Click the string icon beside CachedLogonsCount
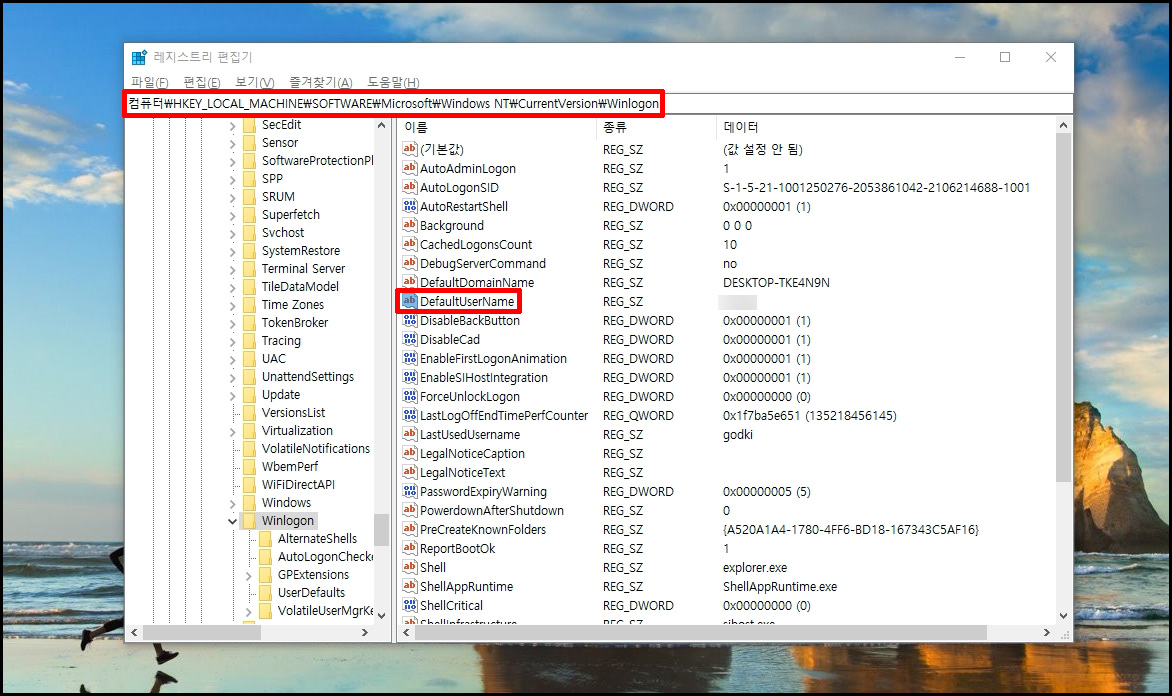 click(410, 244)
